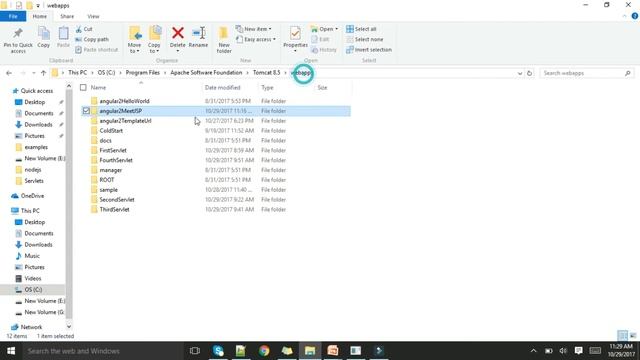Navigate back with the back arrow
Viewport: 640px width, 360px height.
pos(9,73)
